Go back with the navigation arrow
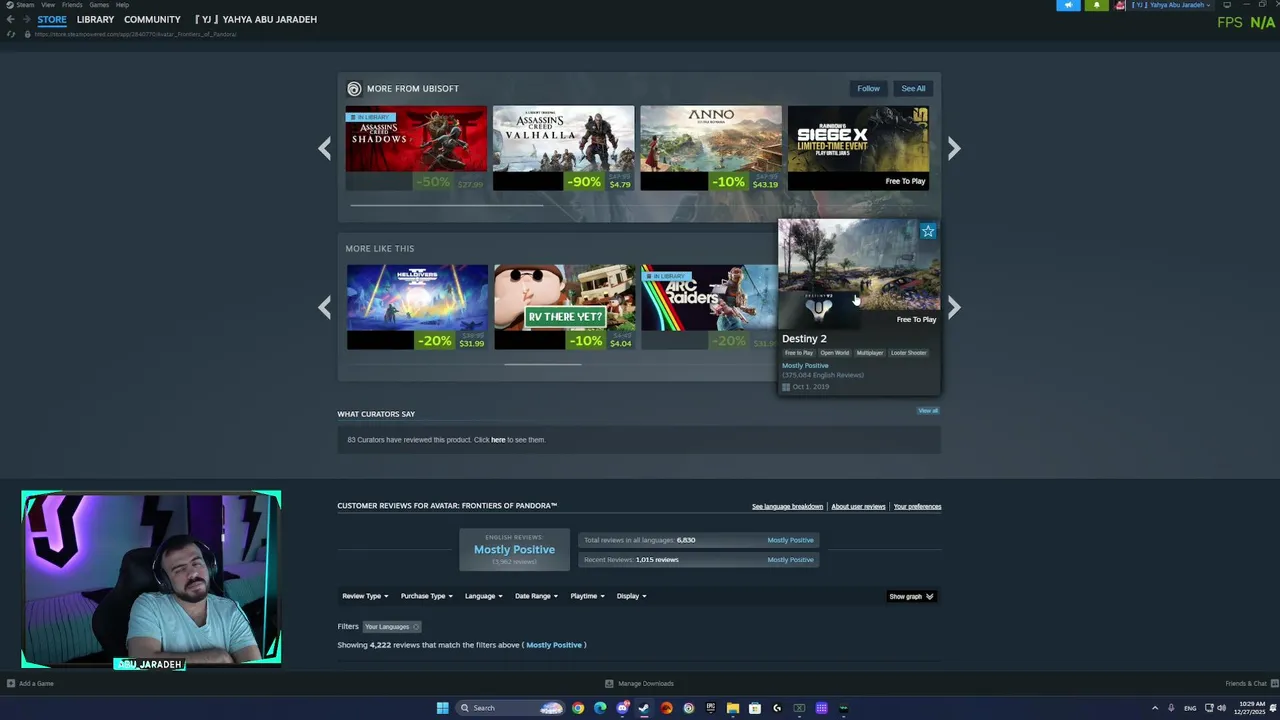This screenshot has height=720, width=1280. 10,19
